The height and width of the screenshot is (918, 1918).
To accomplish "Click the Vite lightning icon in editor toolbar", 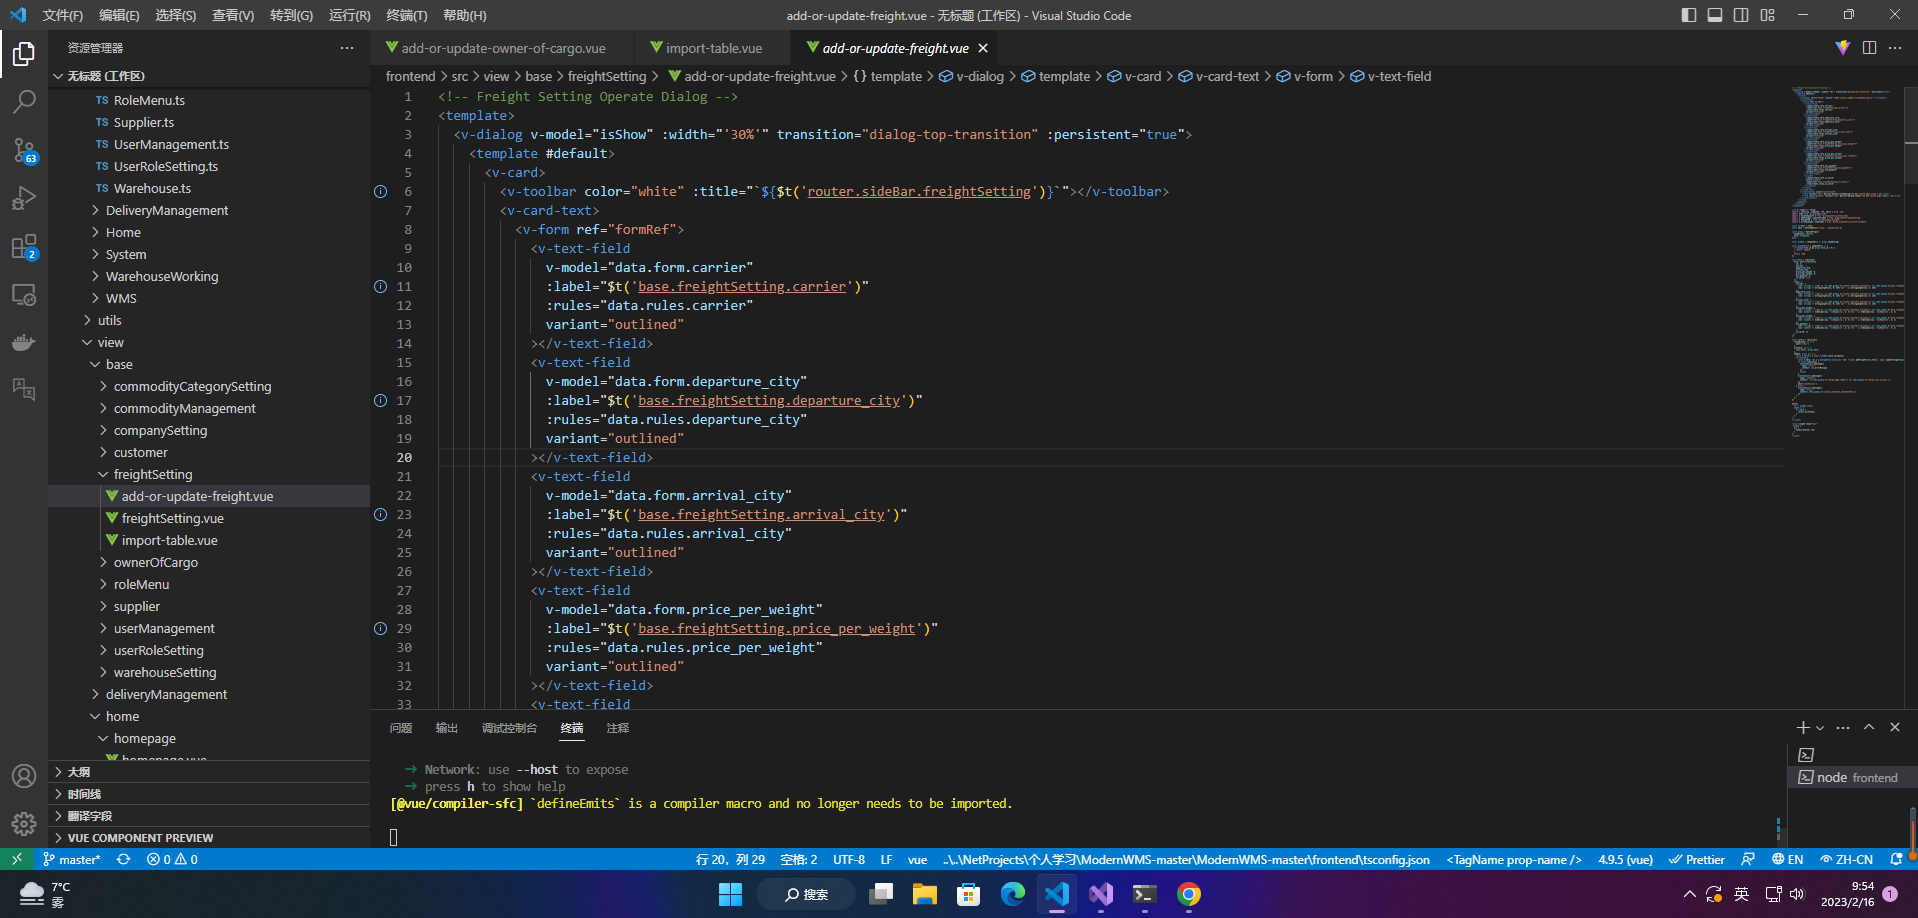I will point(1843,48).
